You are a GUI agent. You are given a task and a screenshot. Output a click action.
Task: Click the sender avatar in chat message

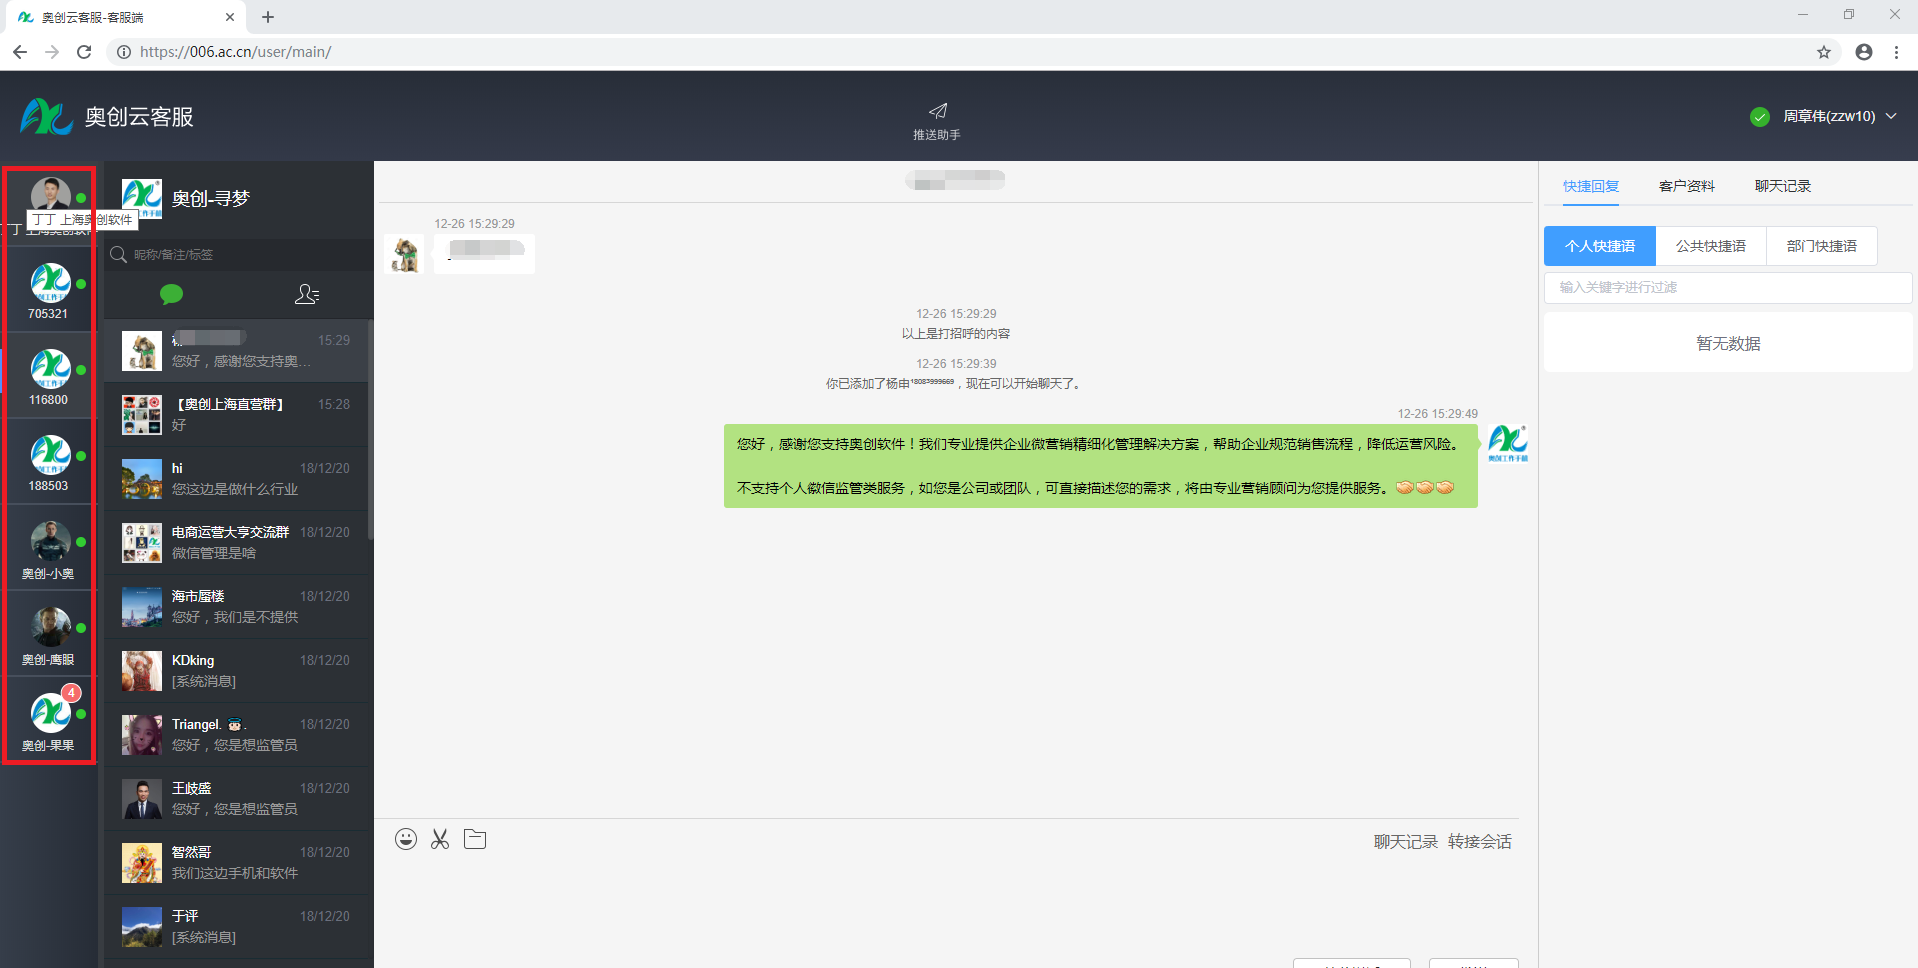pos(405,254)
